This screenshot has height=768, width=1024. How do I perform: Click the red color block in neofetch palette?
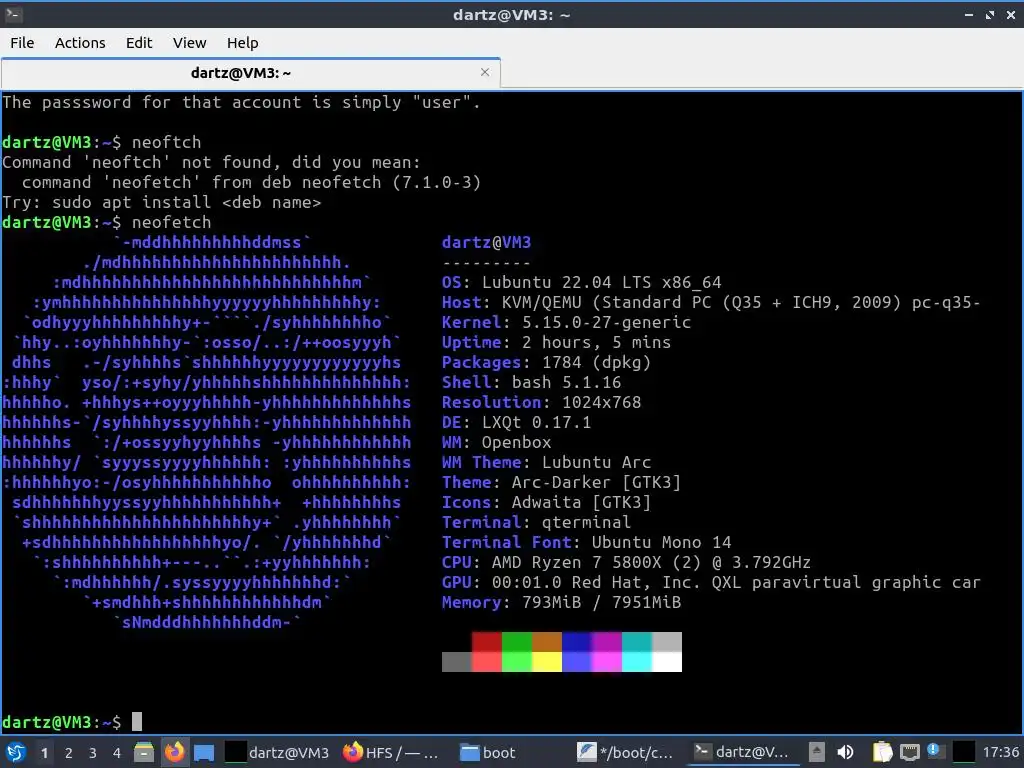(x=487, y=641)
